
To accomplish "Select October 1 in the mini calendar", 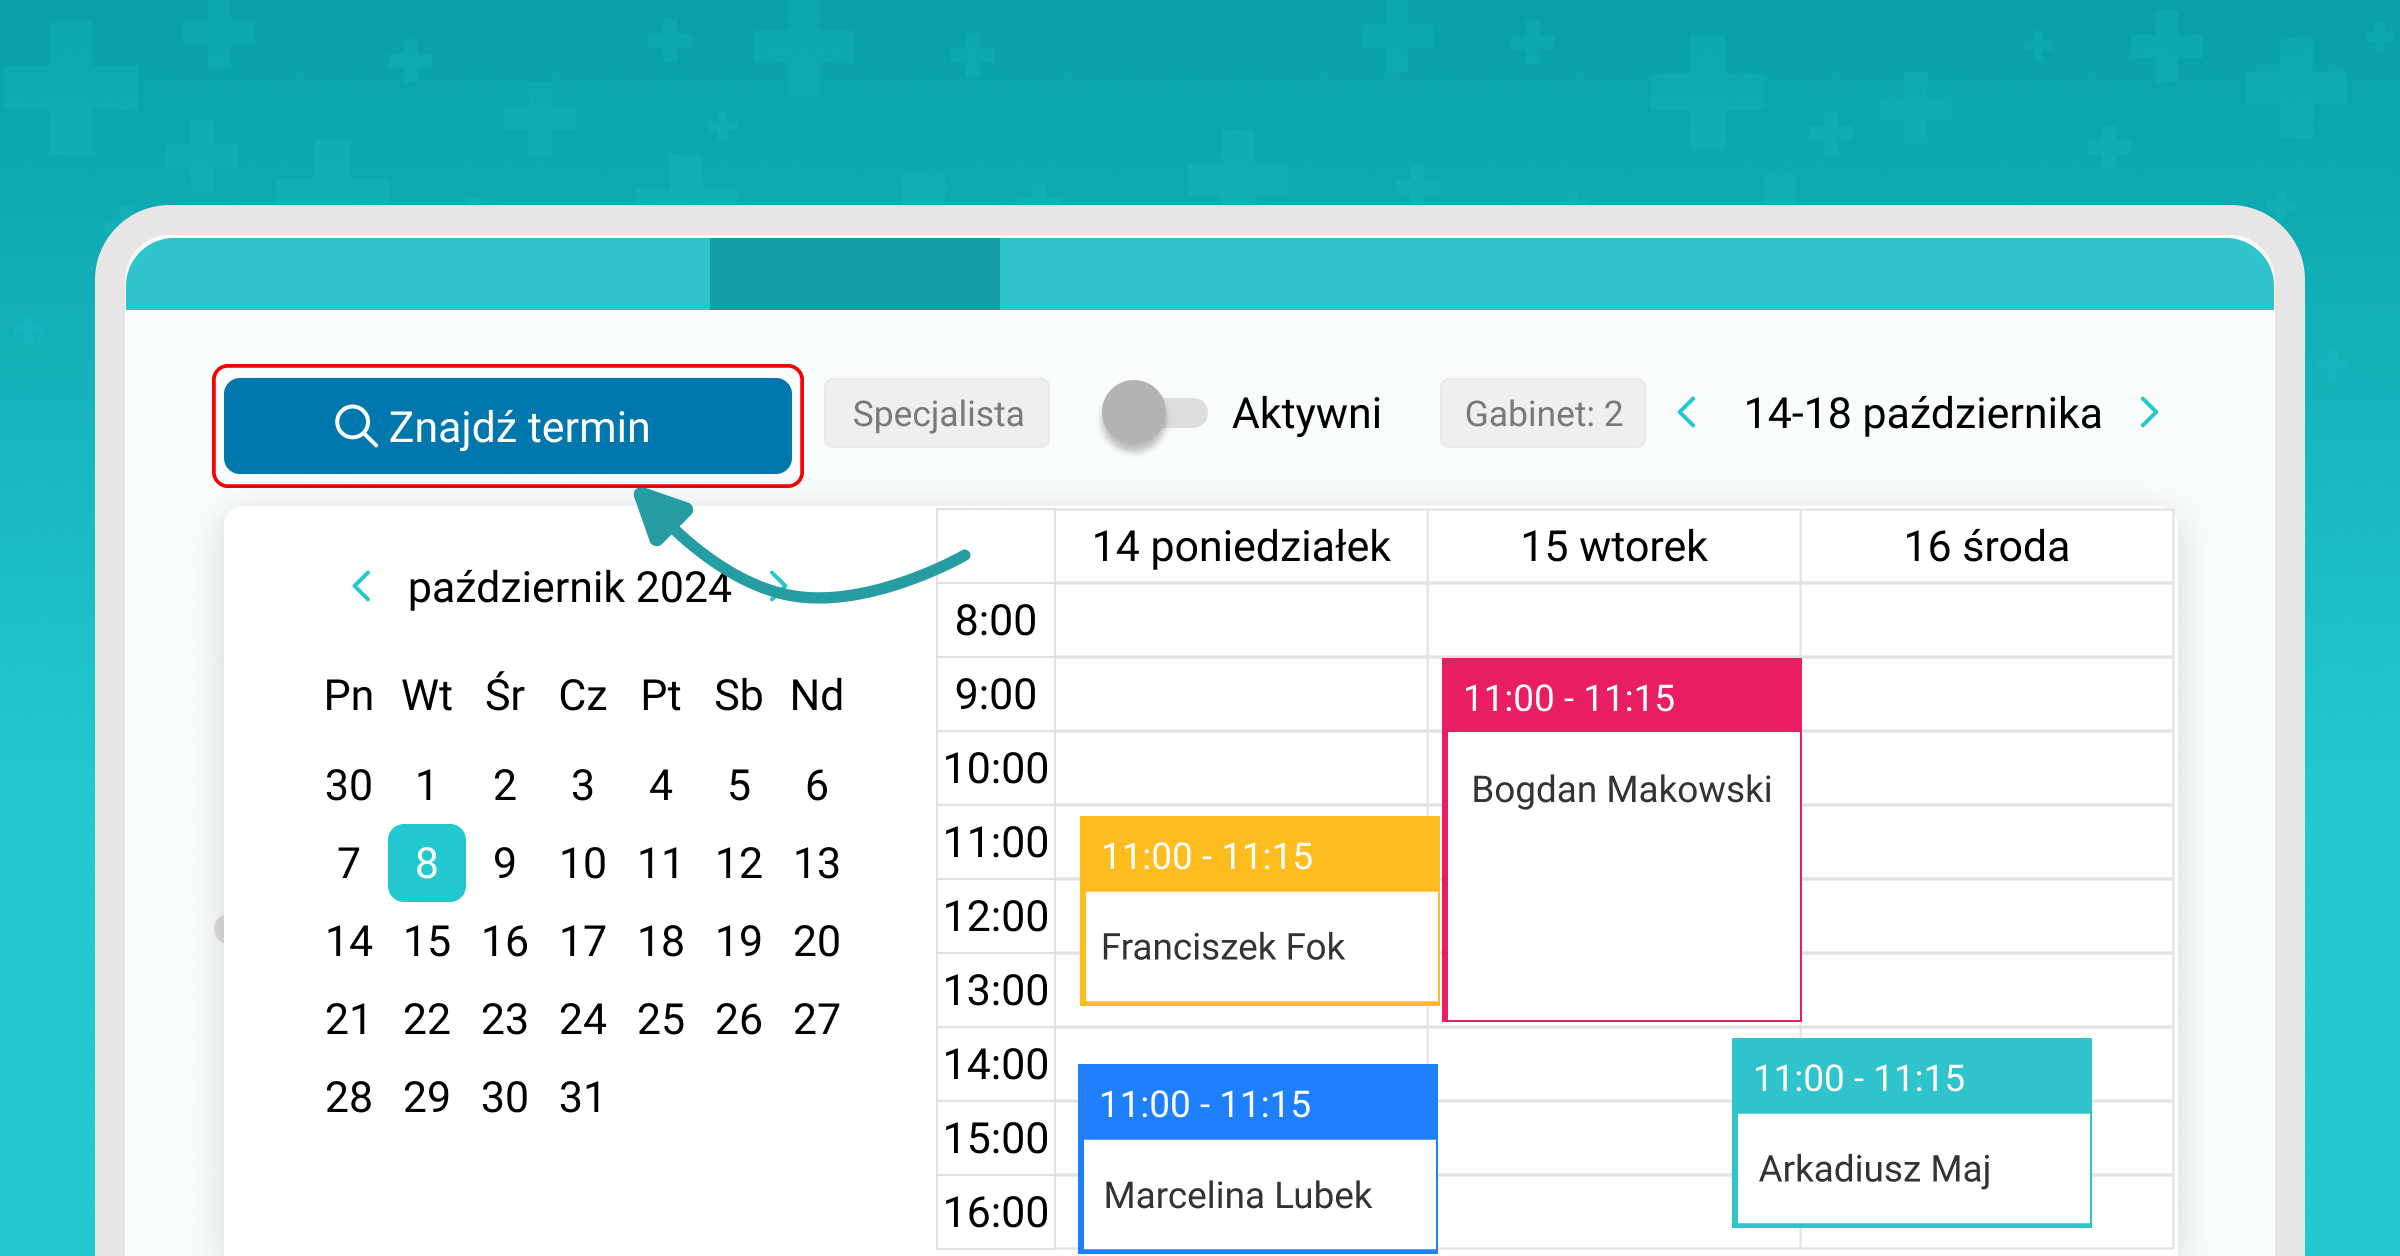I will tap(427, 785).
